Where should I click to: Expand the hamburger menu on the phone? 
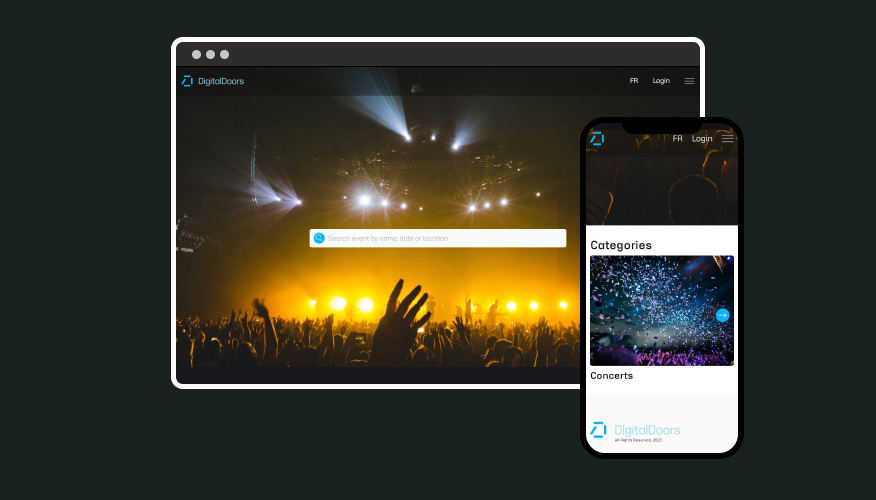coord(727,139)
